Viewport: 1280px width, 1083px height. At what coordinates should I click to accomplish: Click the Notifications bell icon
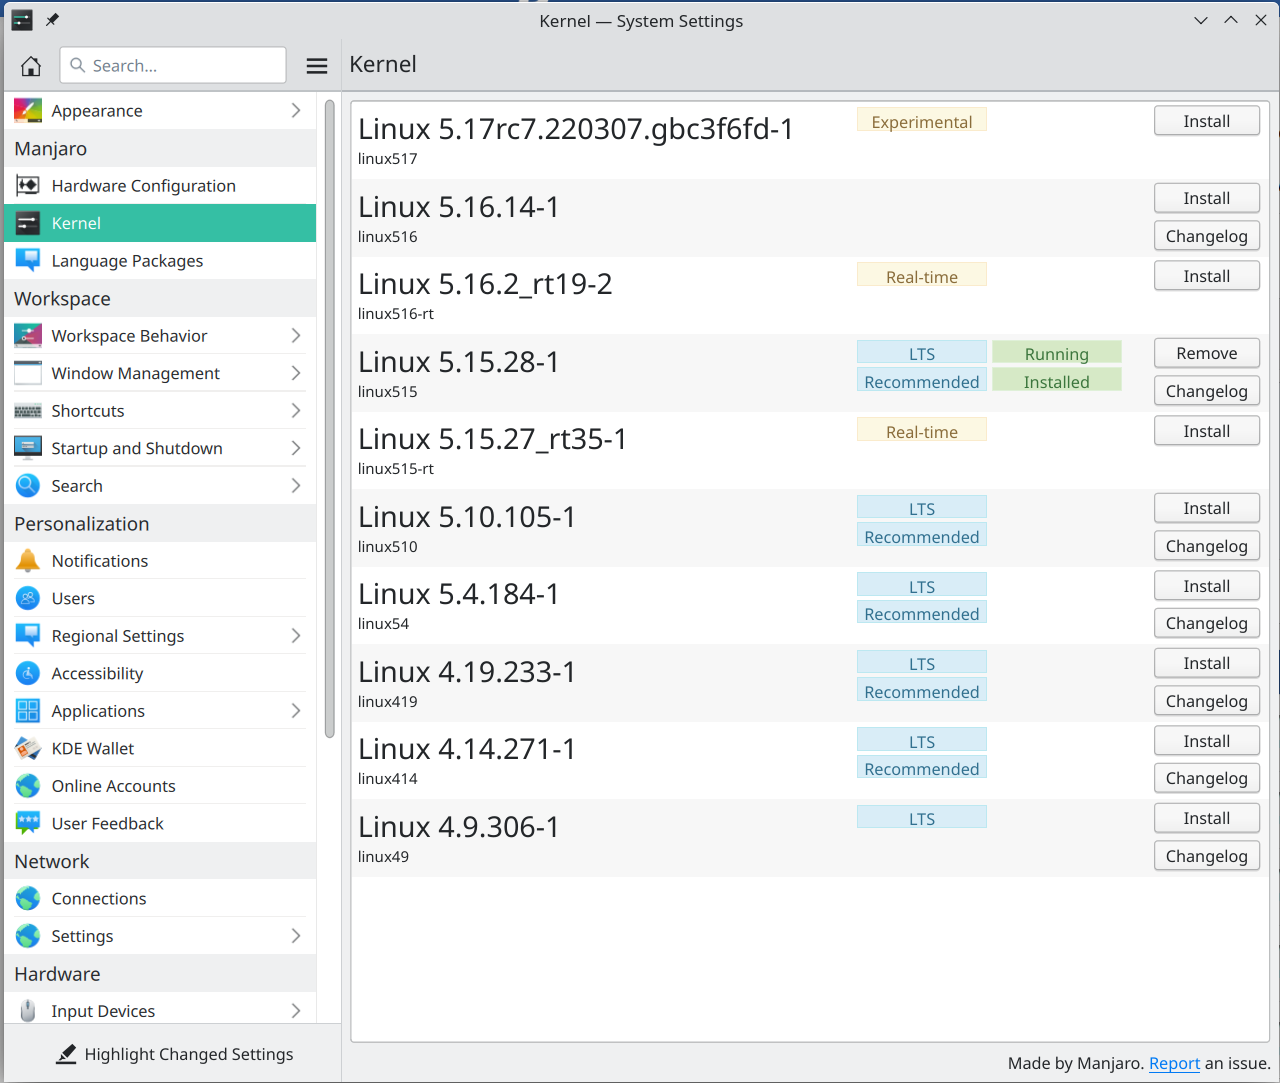tap(28, 561)
